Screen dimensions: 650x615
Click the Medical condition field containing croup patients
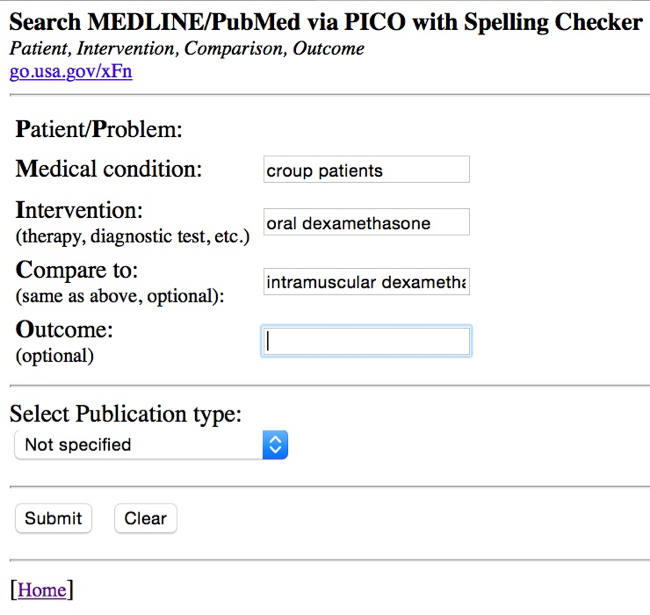point(366,170)
